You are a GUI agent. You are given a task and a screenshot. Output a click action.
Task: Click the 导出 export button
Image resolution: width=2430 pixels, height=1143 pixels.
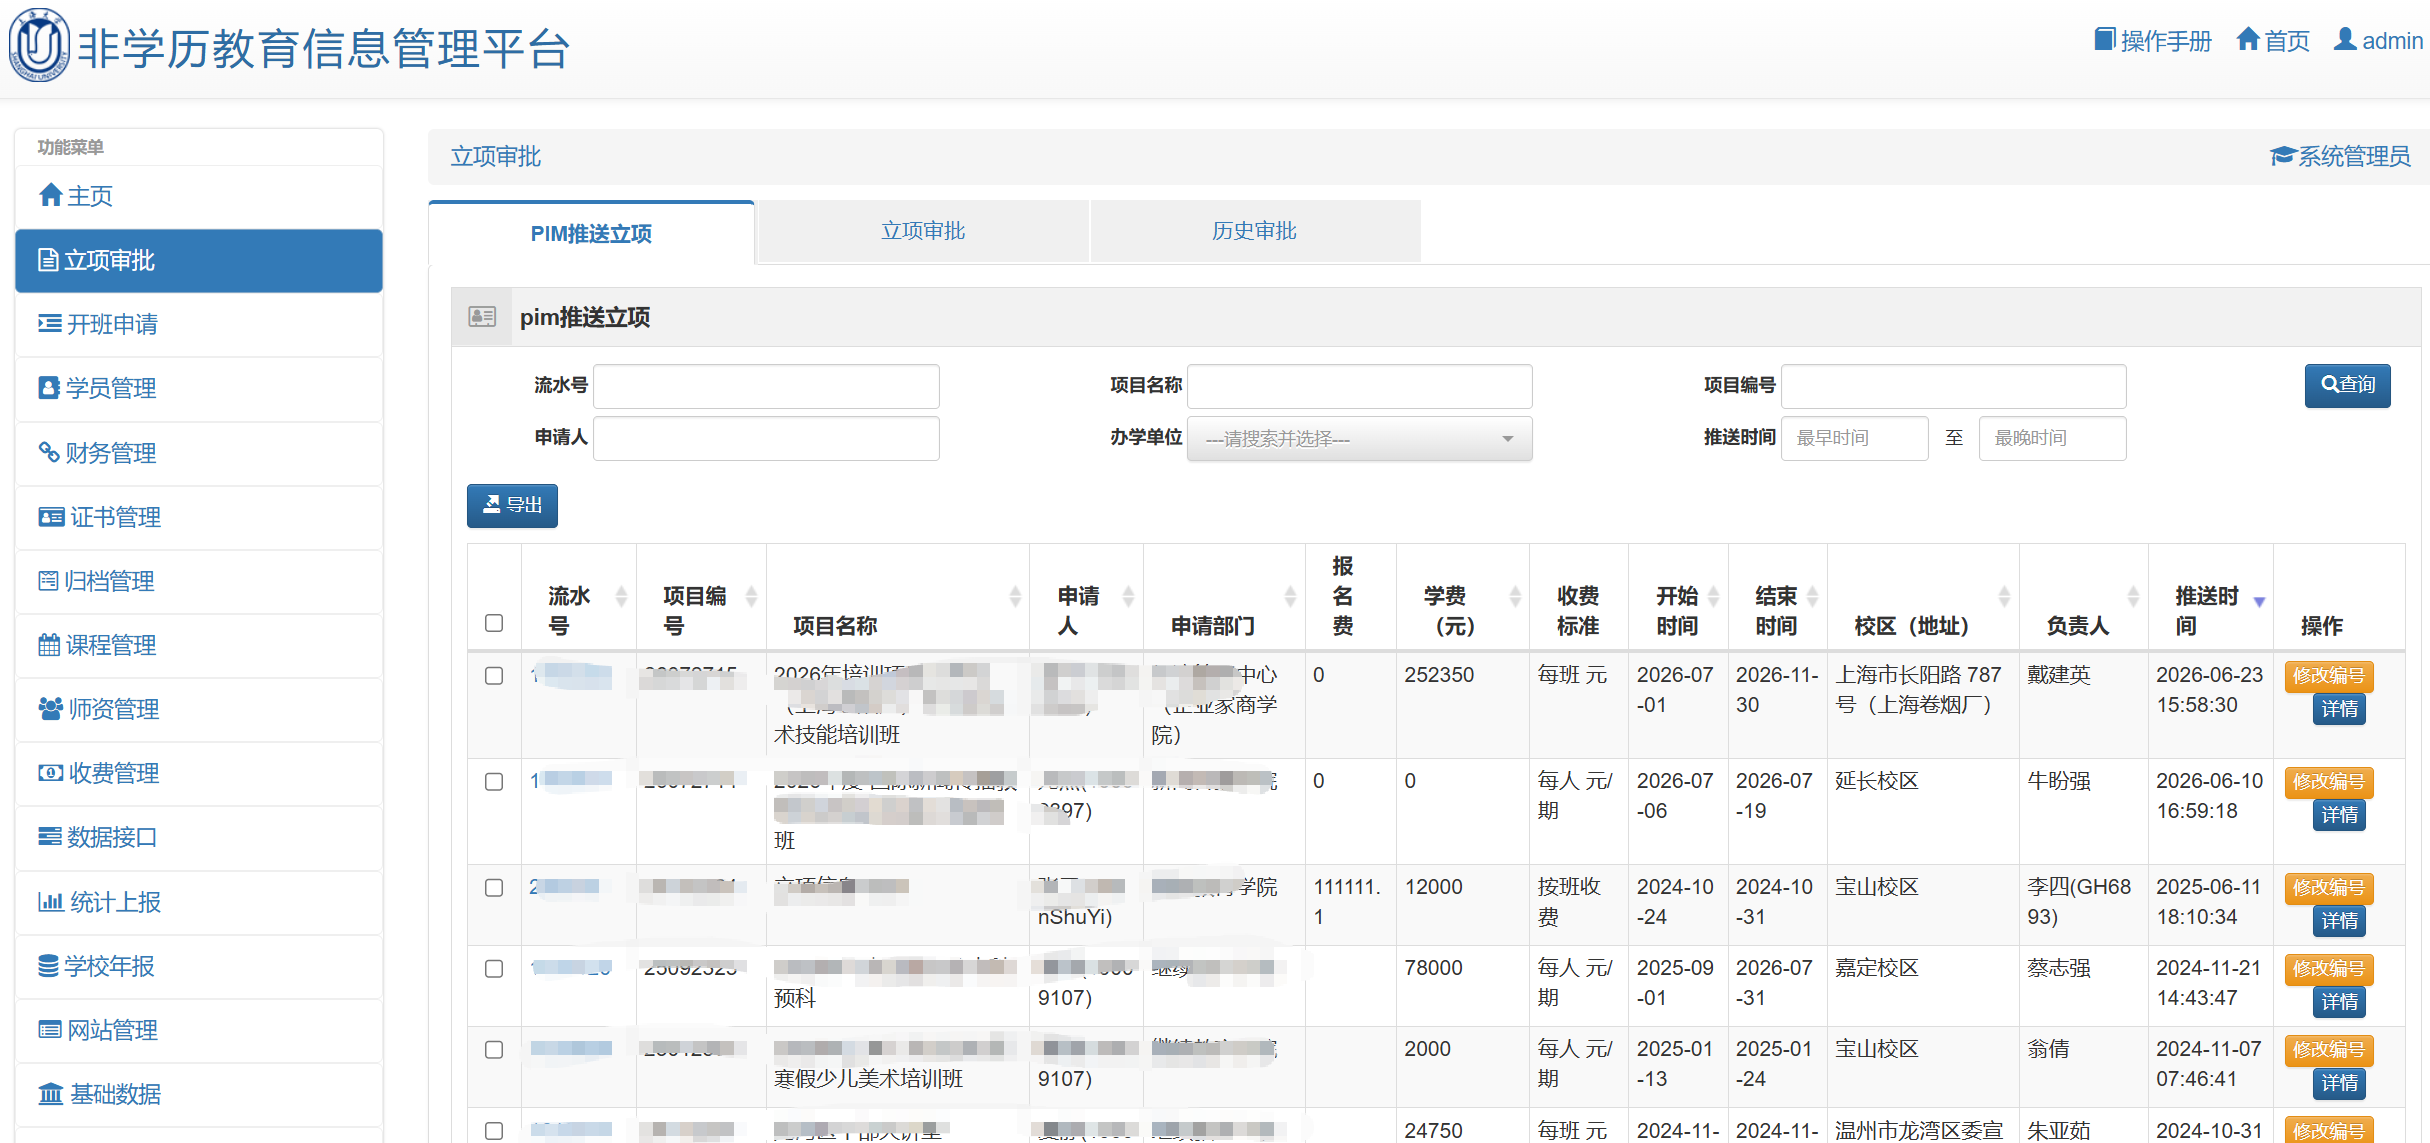[512, 505]
